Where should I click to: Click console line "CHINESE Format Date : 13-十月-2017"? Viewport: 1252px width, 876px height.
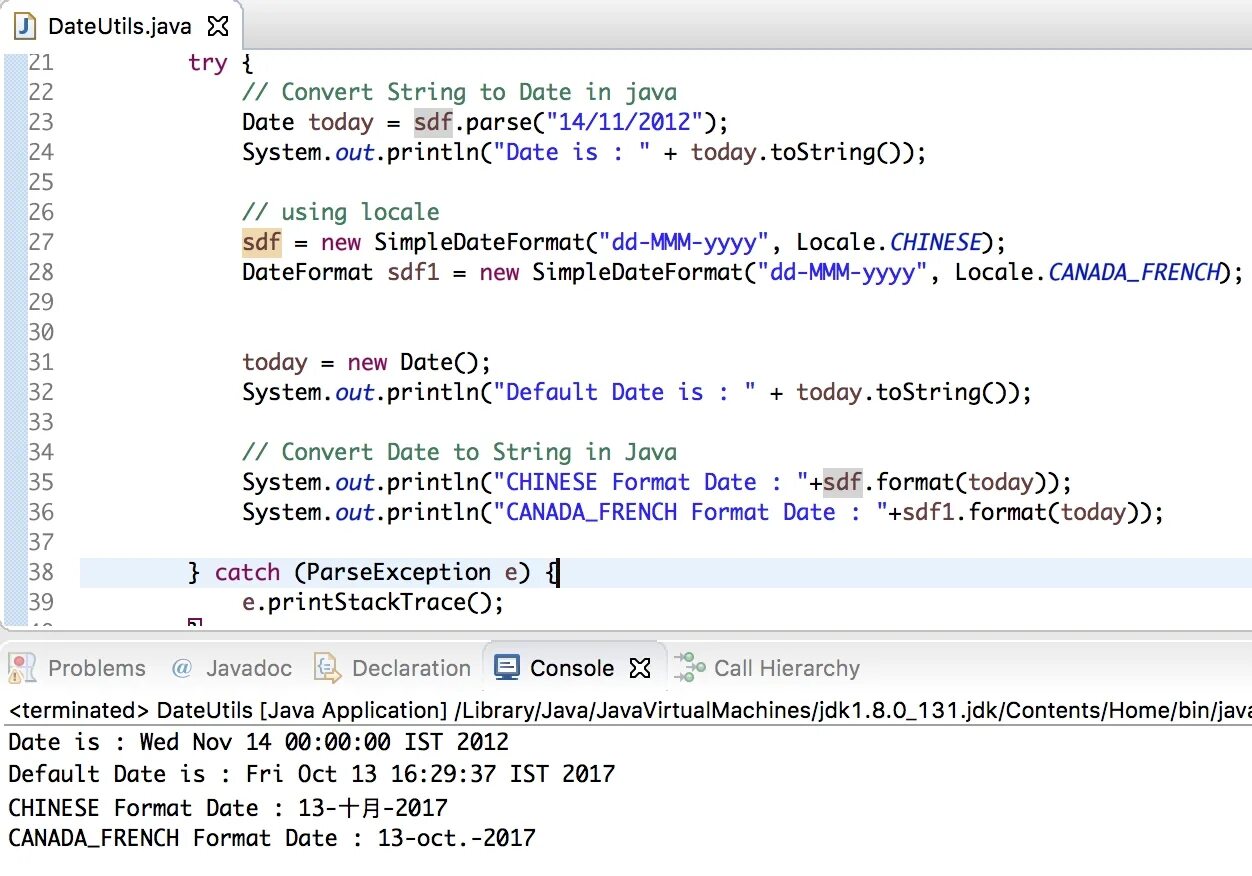click(x=228, y=807)
